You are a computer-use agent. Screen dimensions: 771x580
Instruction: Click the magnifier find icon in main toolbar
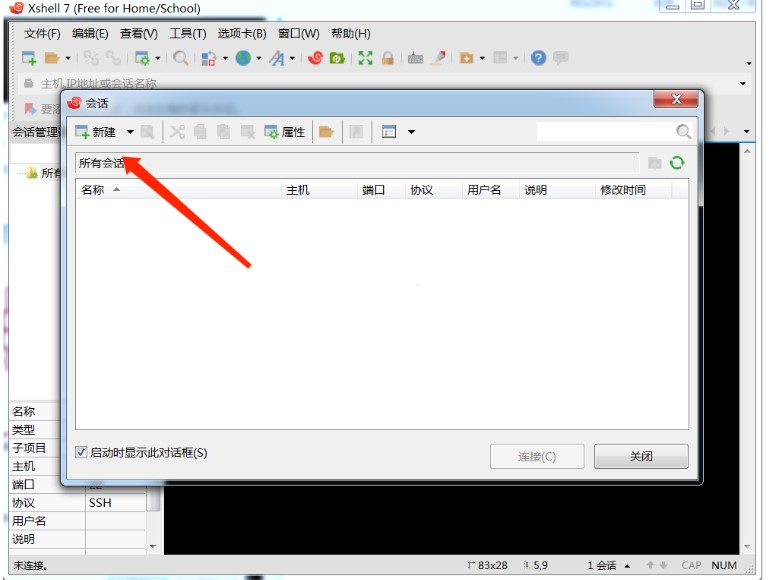pos(180,58)
